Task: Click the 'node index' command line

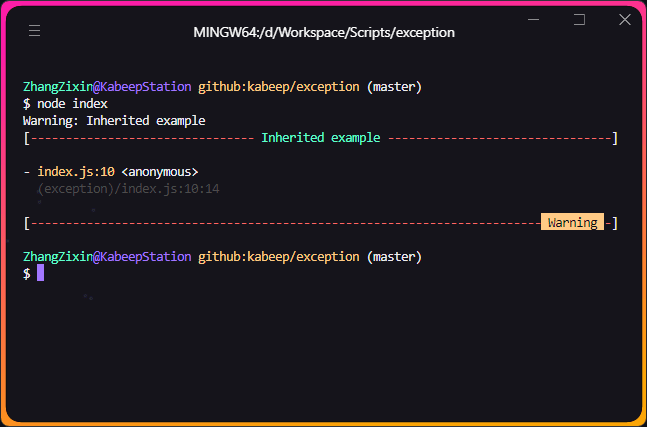Action: point(66,104)
